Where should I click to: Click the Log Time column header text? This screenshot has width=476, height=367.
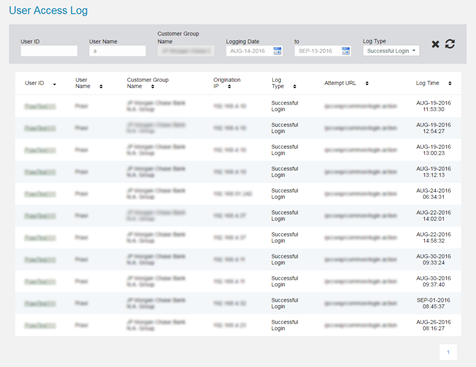point(427,83)
